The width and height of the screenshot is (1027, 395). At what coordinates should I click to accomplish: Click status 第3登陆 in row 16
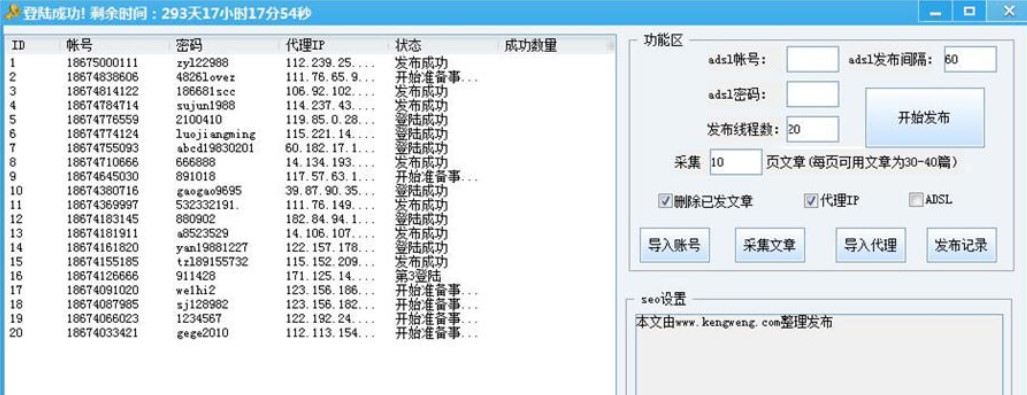(x=418, y=276)
